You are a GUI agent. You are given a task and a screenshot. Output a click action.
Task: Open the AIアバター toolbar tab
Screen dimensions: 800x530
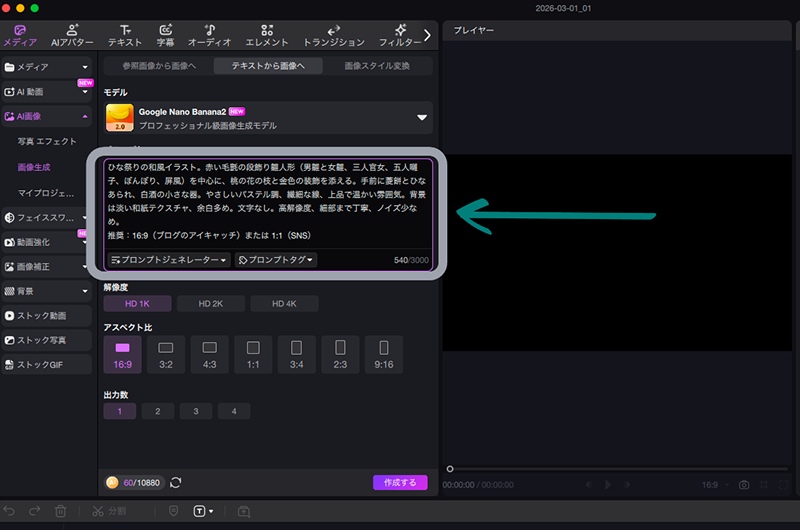[71, 35]
